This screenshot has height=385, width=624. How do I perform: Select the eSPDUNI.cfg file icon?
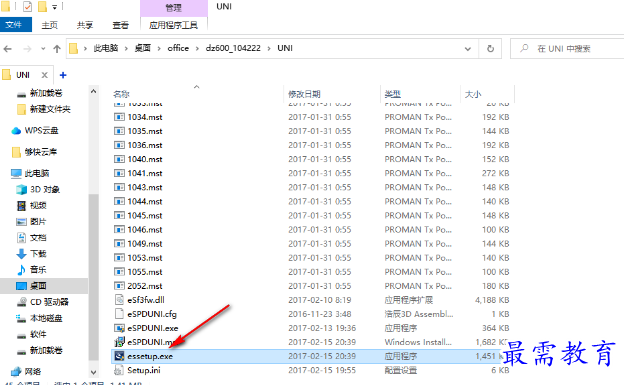click(x=119, y=314)
